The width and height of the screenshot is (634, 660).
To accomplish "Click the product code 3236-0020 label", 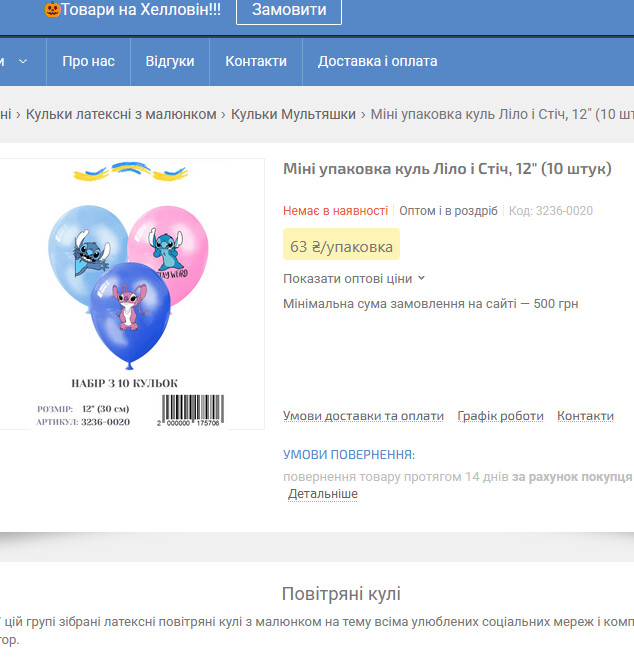I will [551, 211].
